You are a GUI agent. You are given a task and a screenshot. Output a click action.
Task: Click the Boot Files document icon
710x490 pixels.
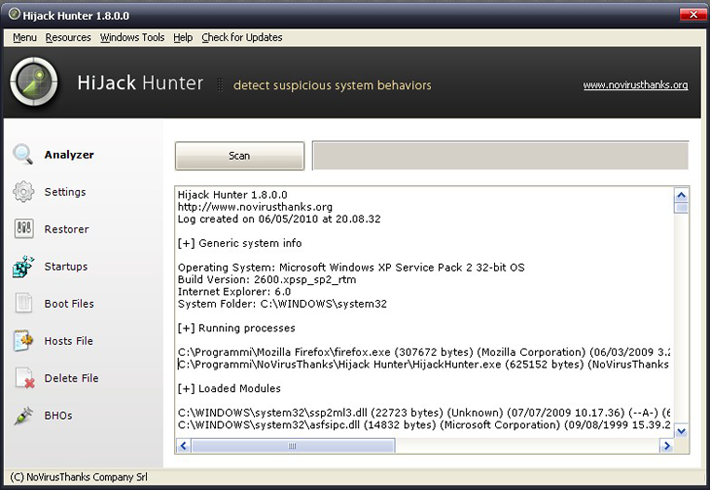point(24,303)
